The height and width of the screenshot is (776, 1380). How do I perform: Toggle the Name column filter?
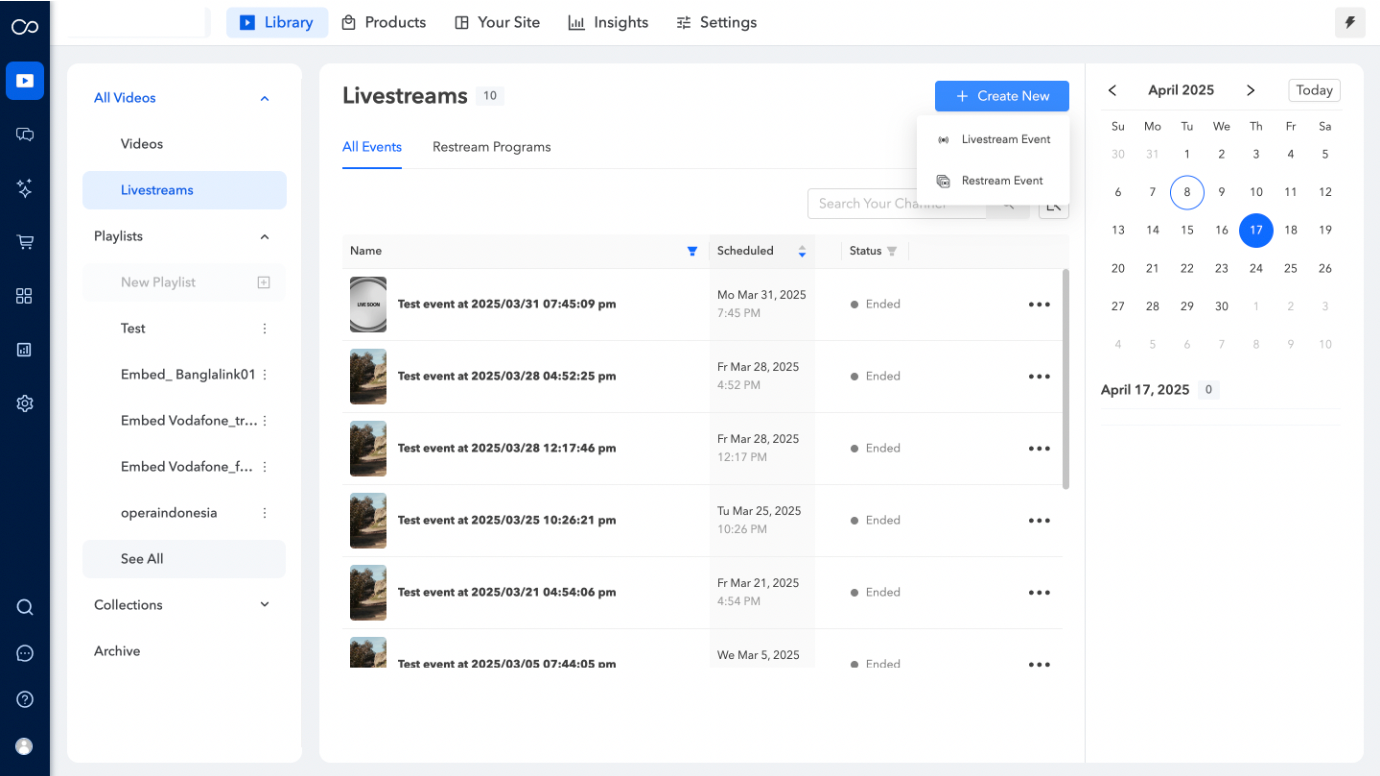pos(692,251)
